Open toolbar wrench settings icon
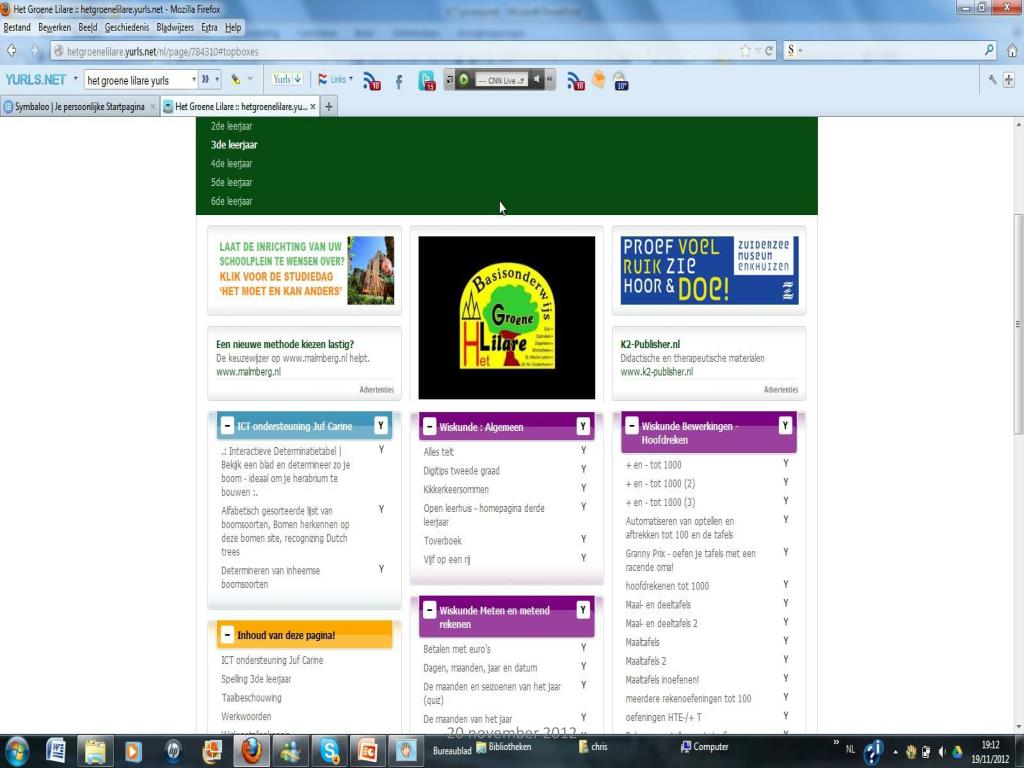1024x768 pixels. point(993,80)
